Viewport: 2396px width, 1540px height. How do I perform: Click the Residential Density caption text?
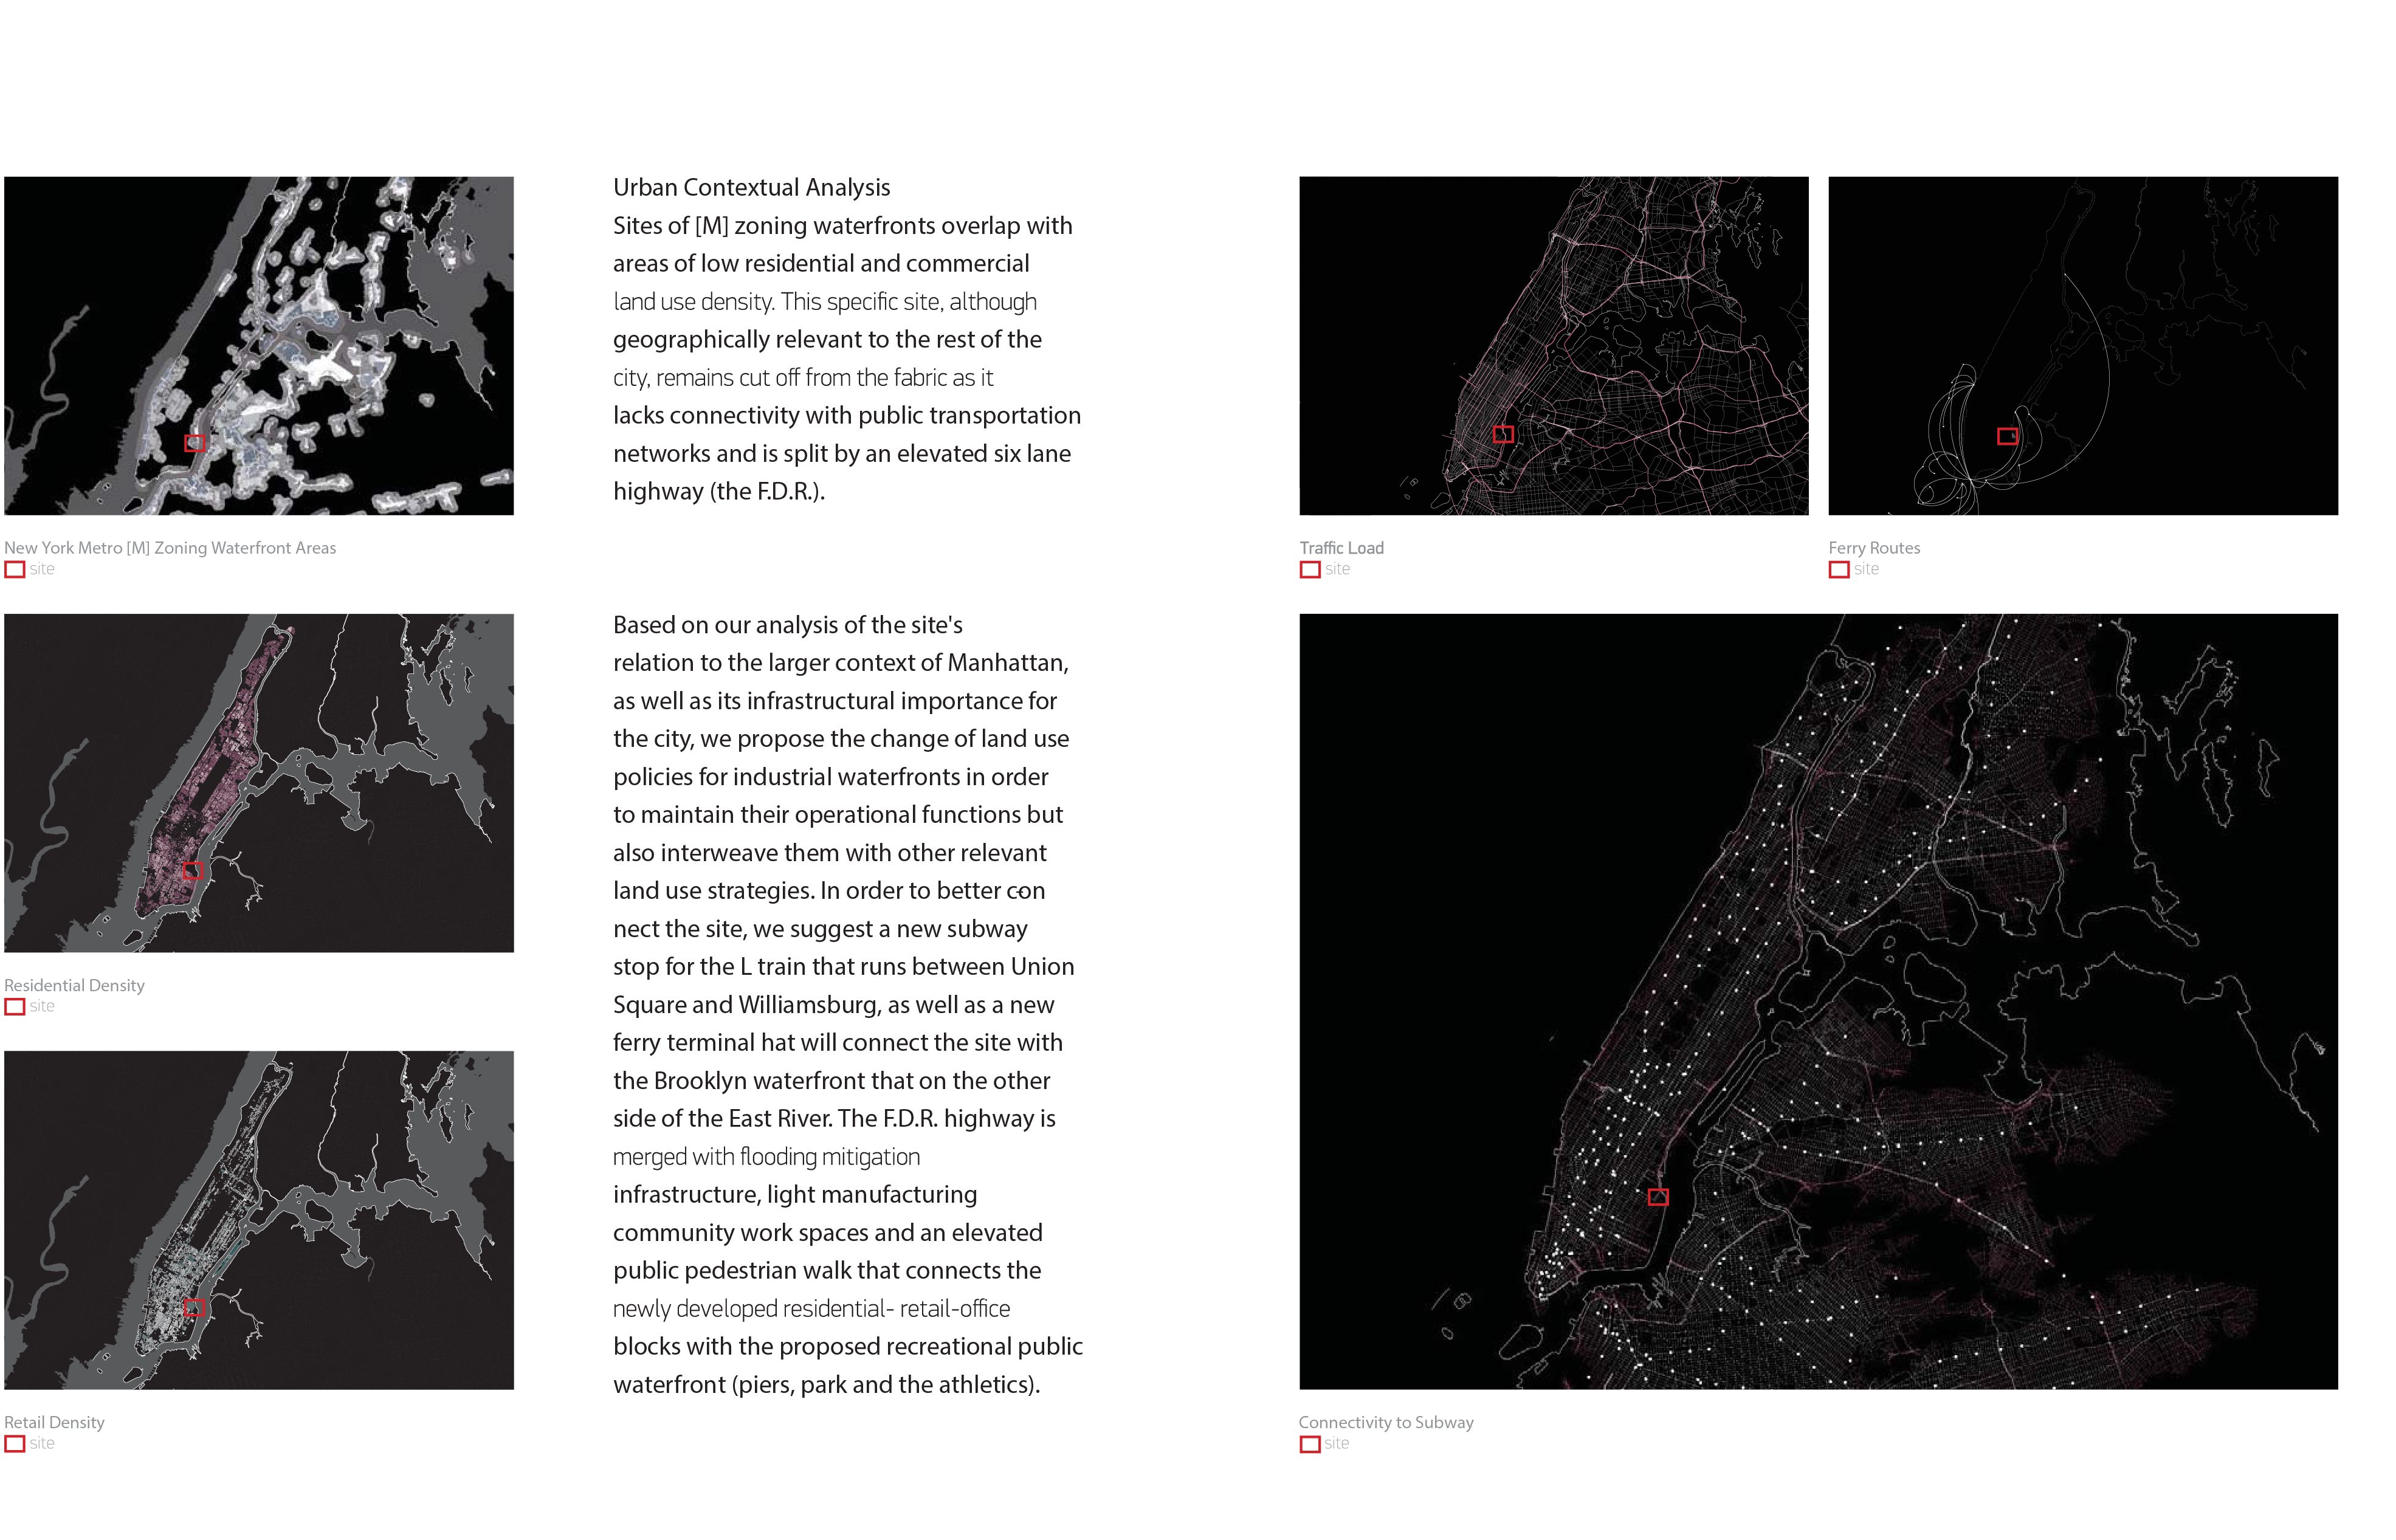[74, 985]
